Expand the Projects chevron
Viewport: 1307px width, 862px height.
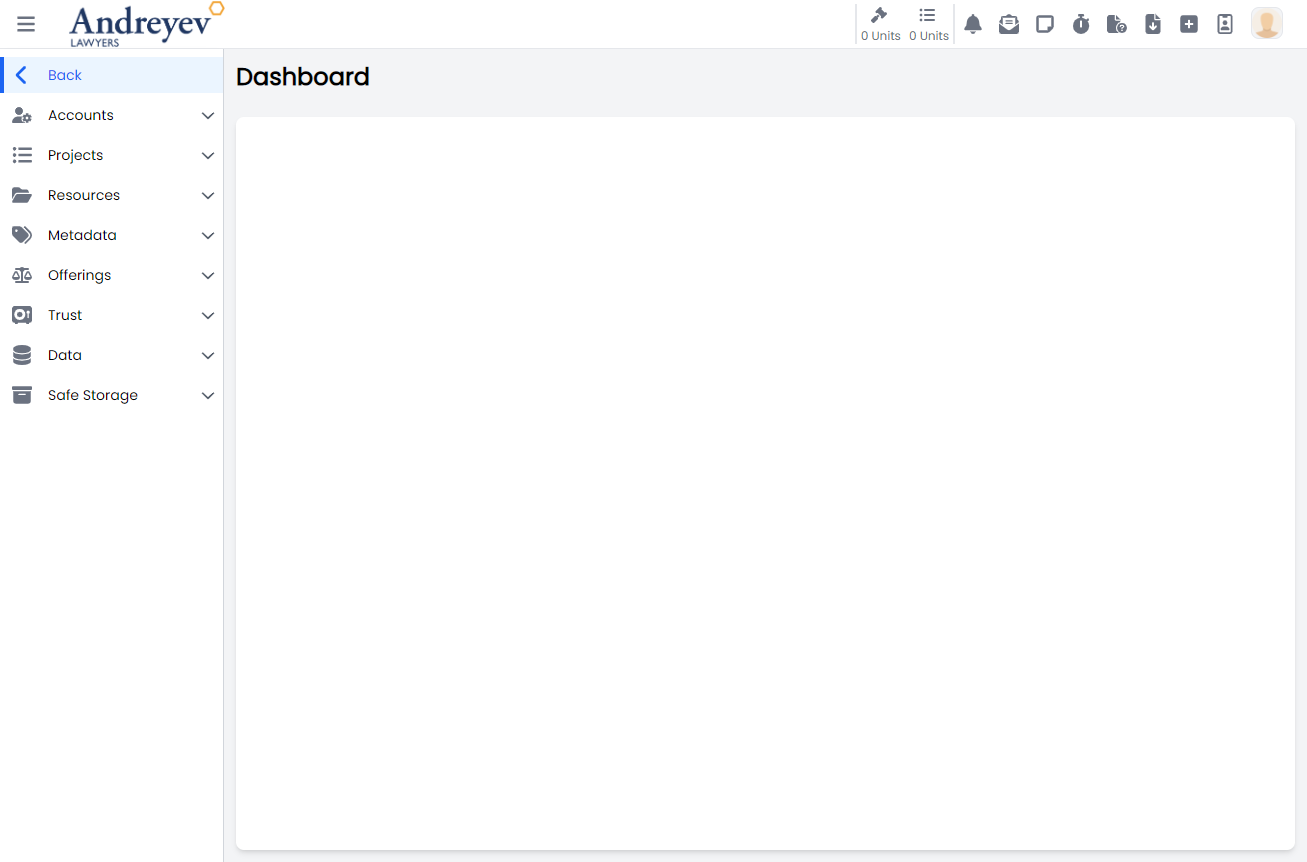[x=208, y=156]
